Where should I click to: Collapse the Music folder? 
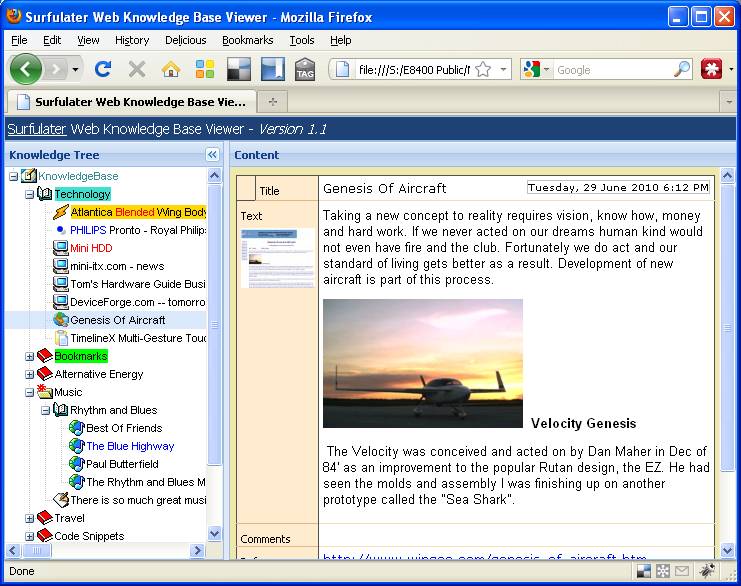coord(29,392)
